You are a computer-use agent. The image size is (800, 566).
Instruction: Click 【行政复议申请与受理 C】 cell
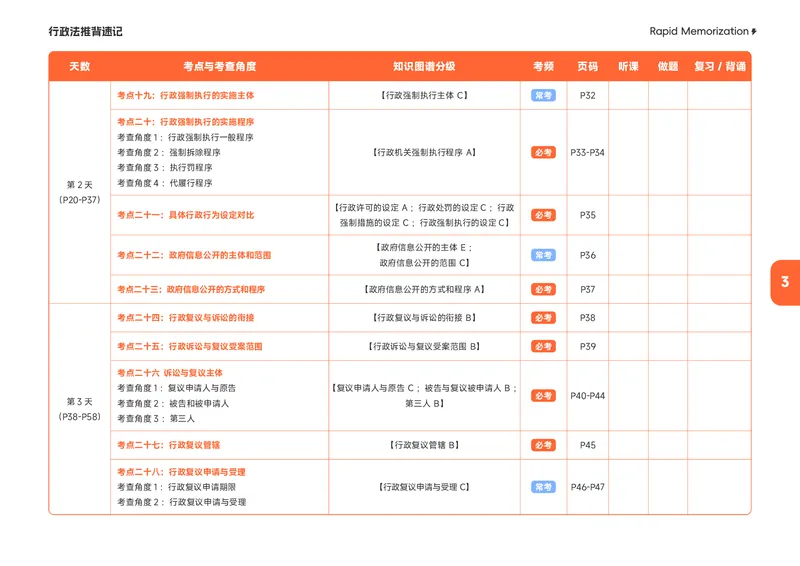pos(424,487)
